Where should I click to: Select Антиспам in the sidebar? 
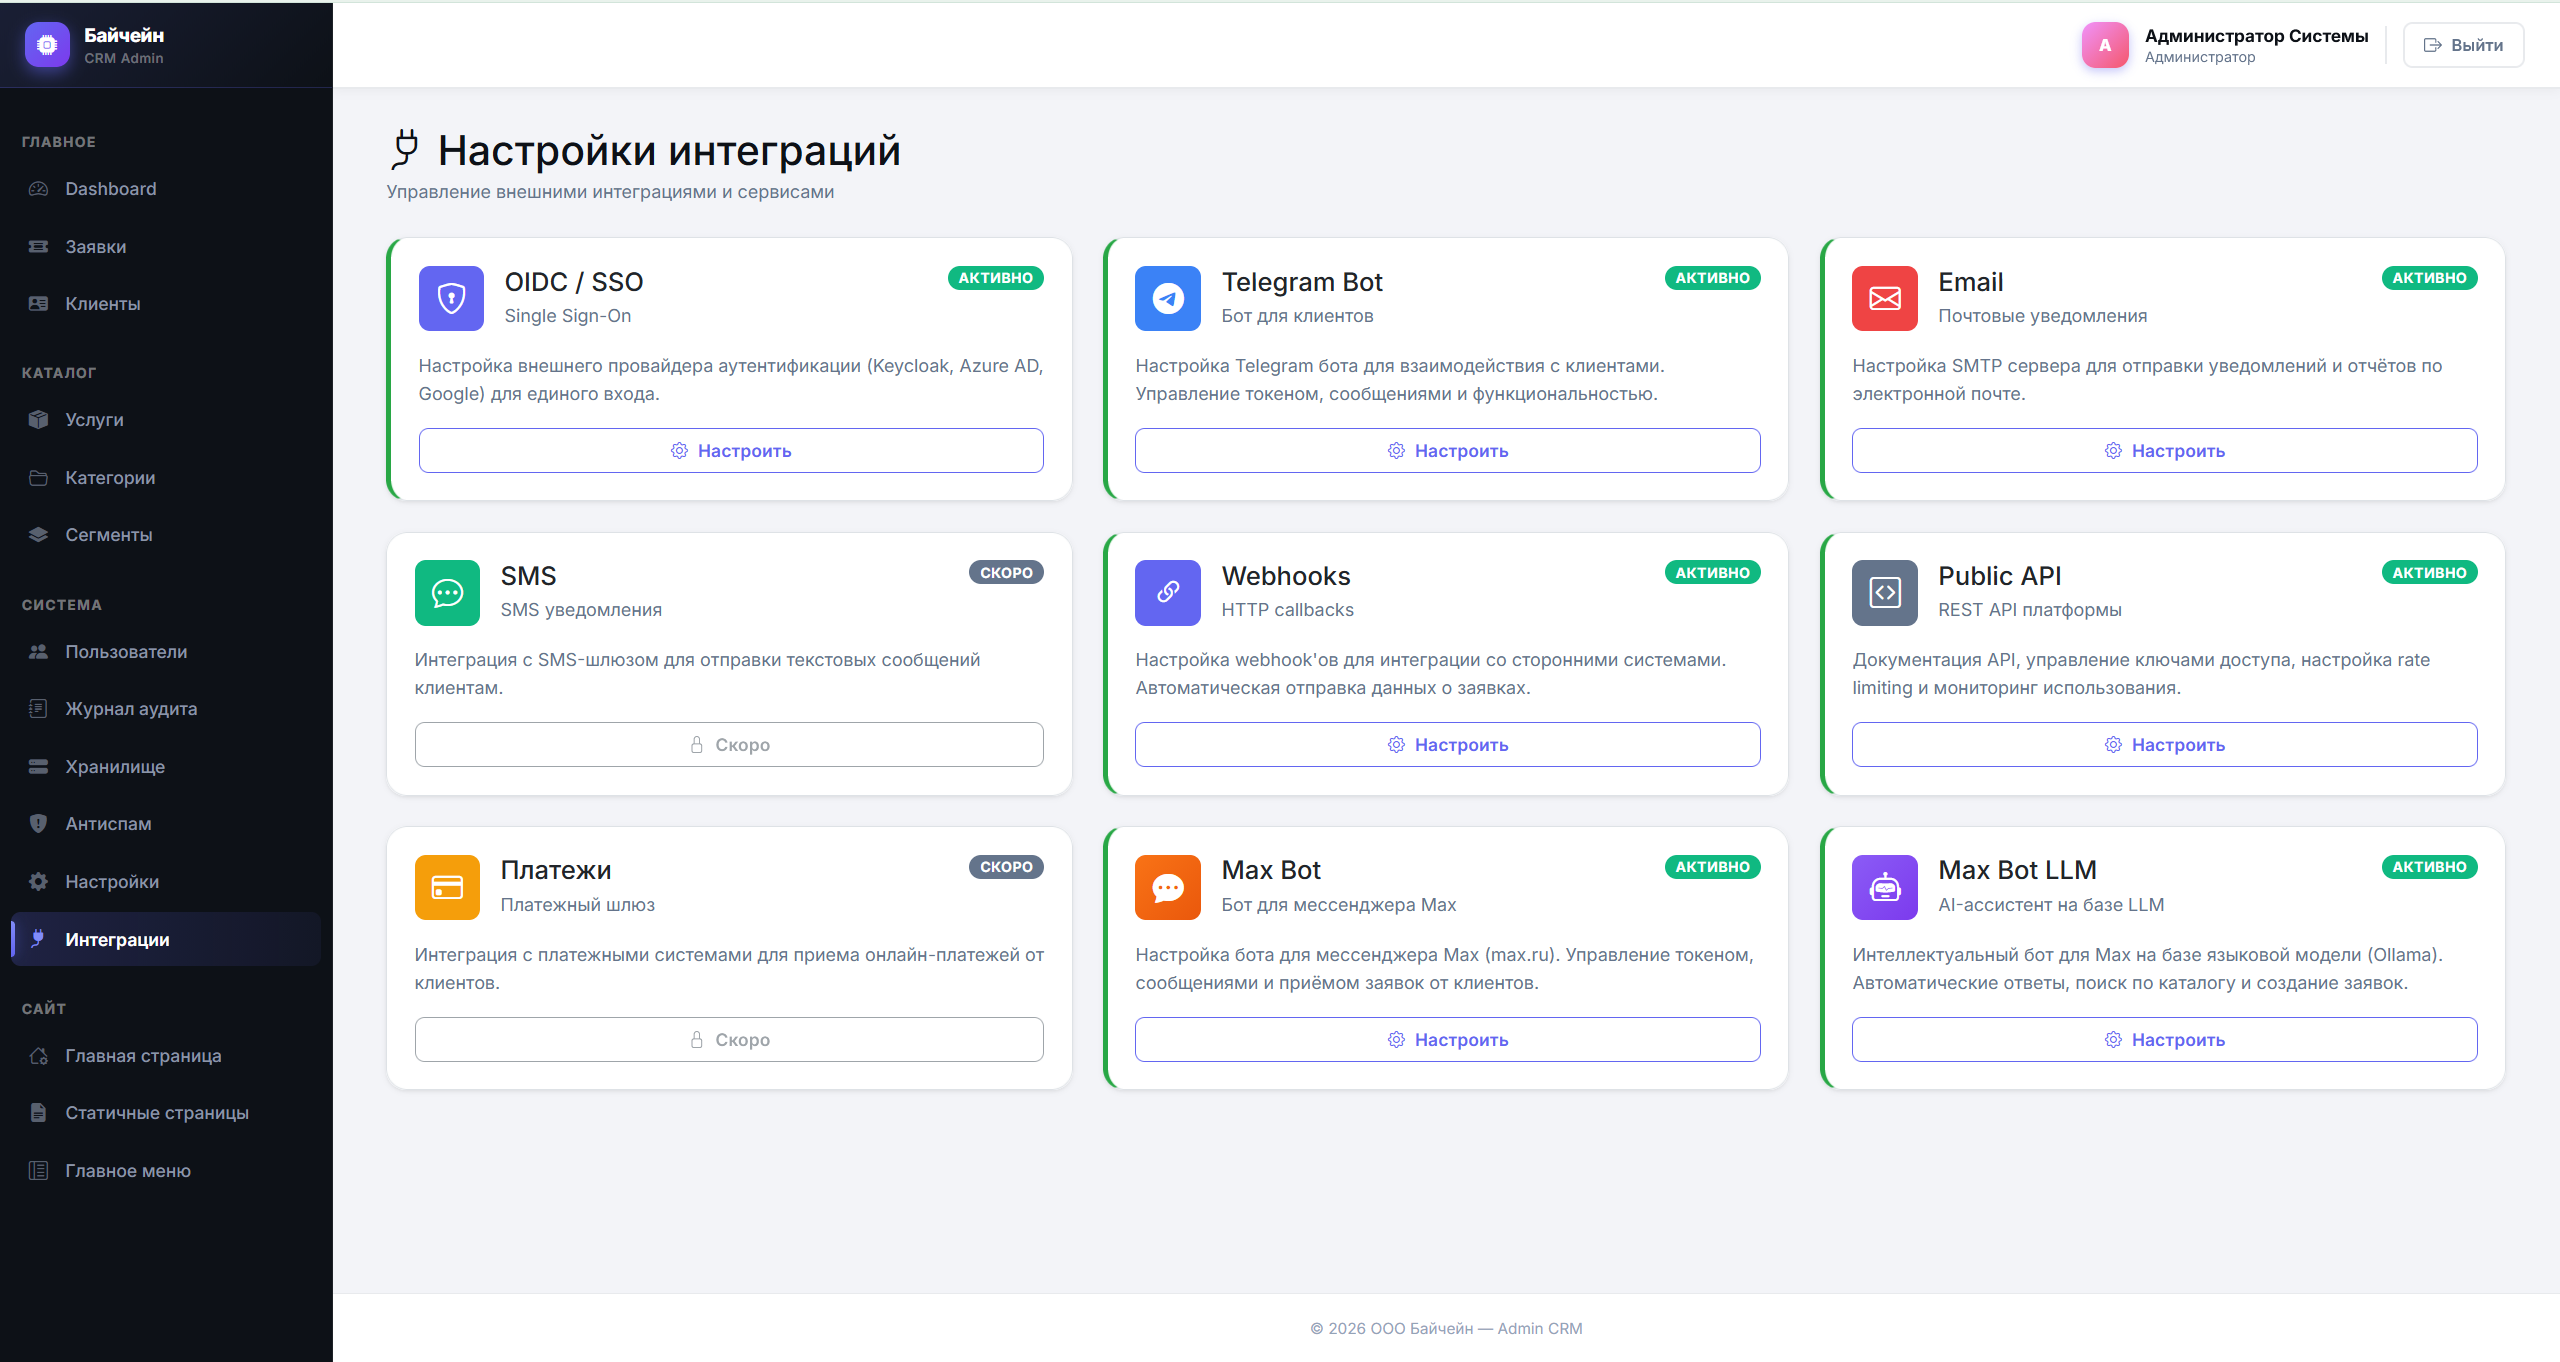(108, 824)
